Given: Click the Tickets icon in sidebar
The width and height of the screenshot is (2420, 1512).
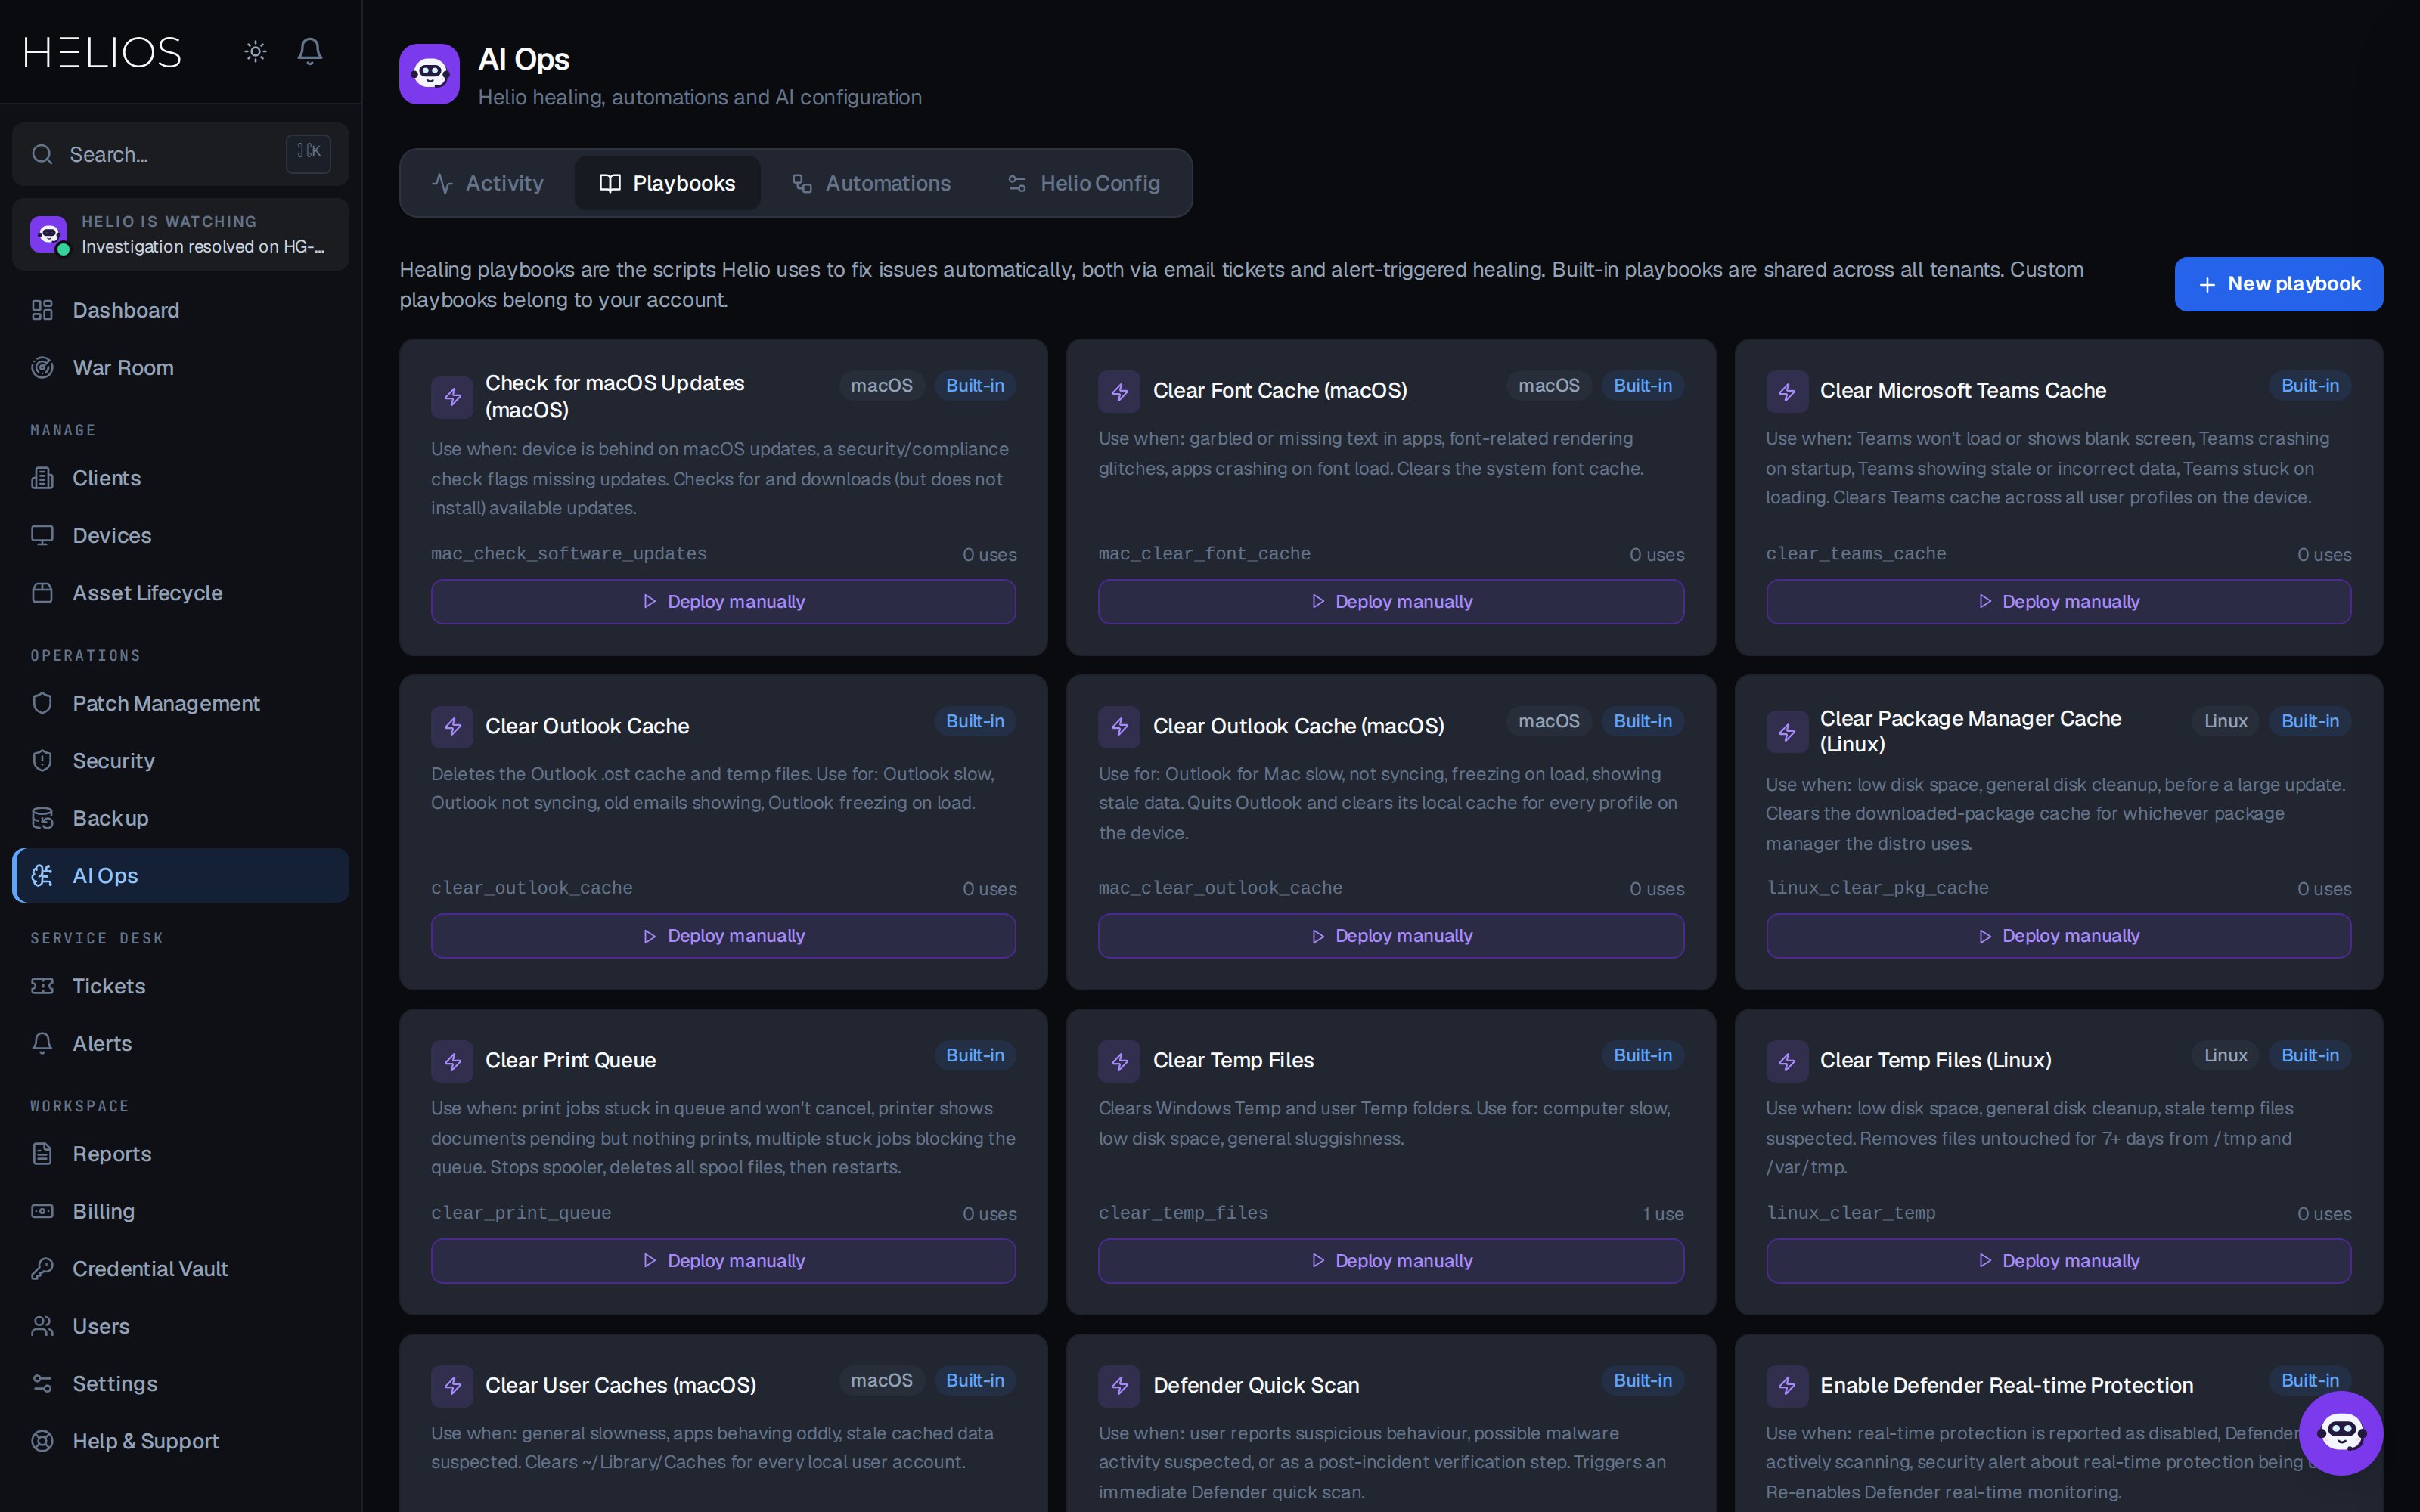Looking at the screenshot, I should point(42,986).
